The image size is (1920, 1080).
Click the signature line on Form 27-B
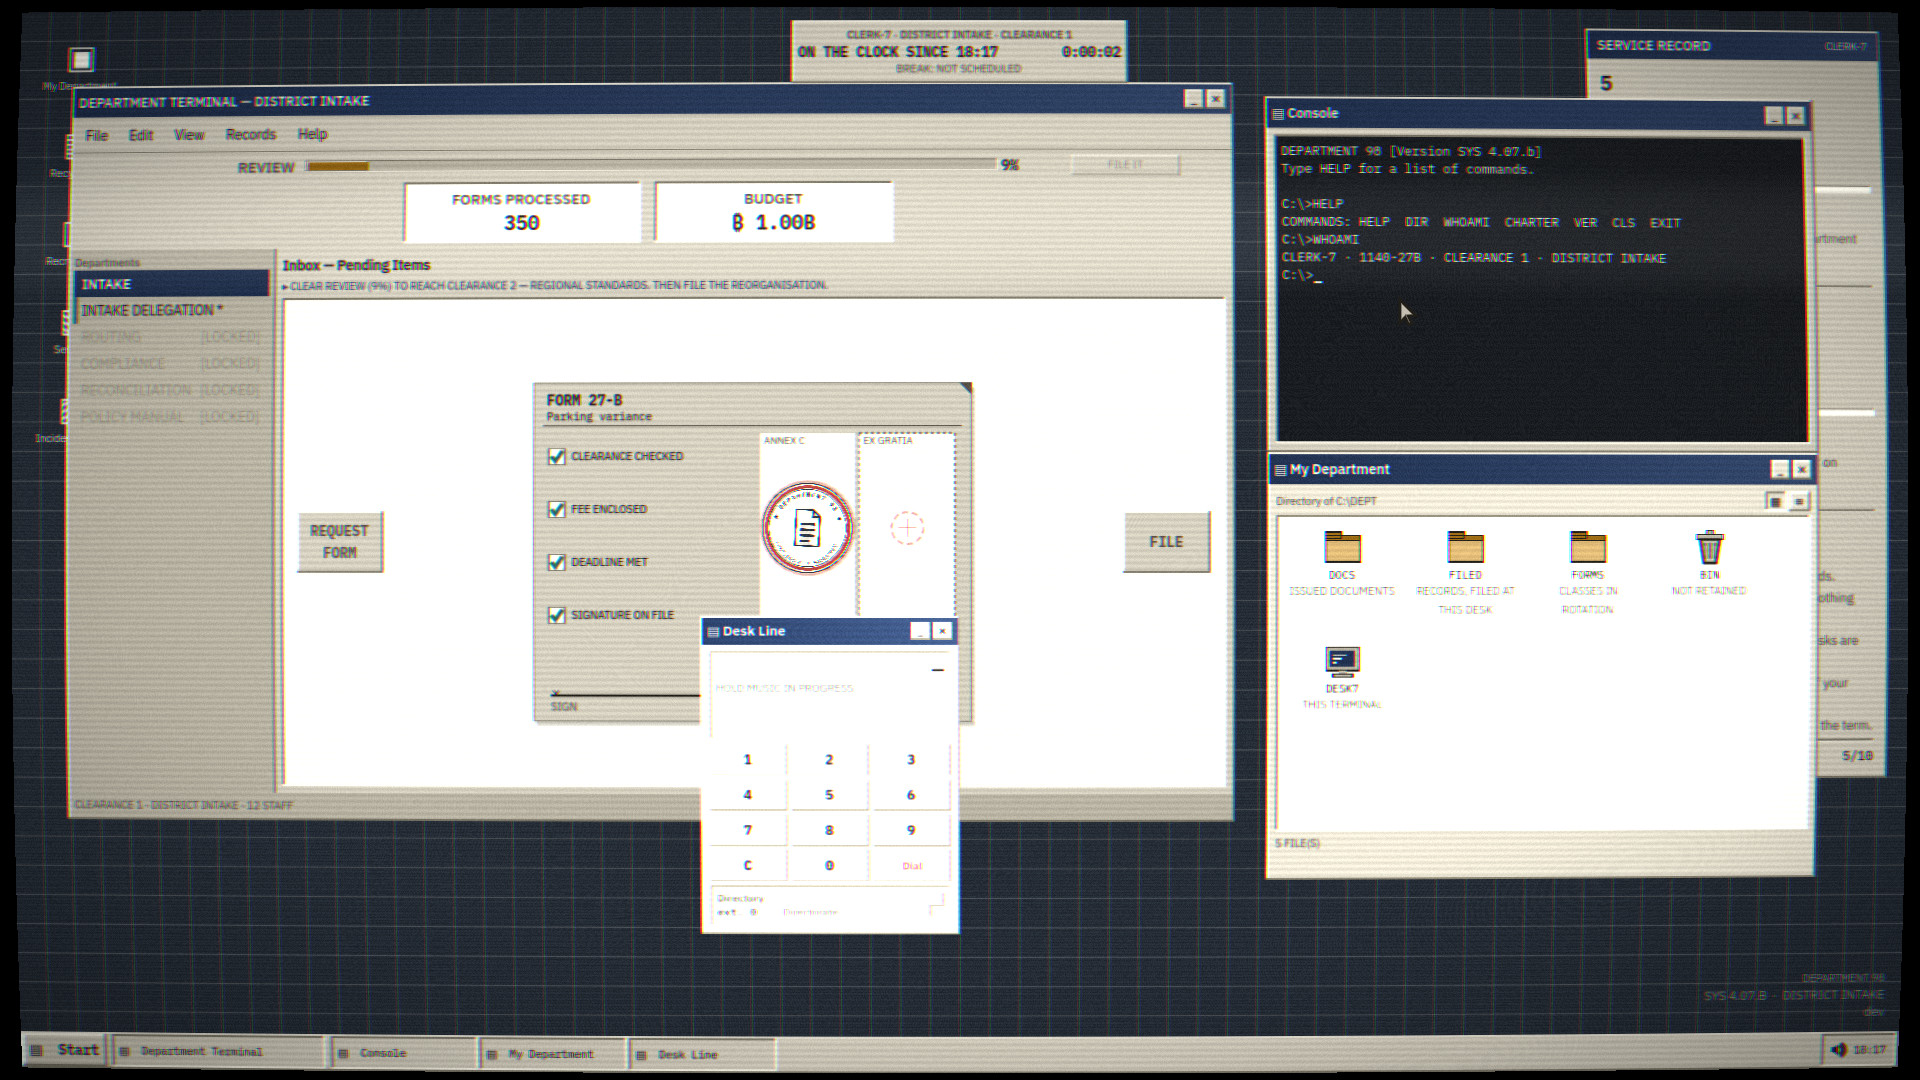click(625, 694)
